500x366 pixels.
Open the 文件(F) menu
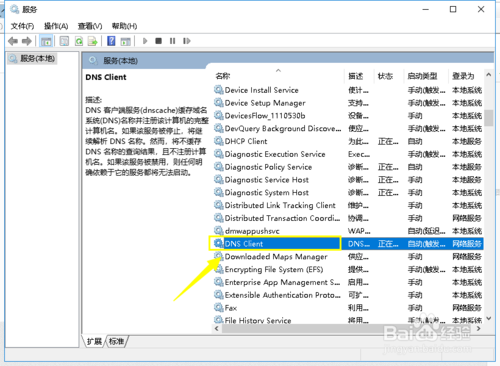[x=22, y=26]
